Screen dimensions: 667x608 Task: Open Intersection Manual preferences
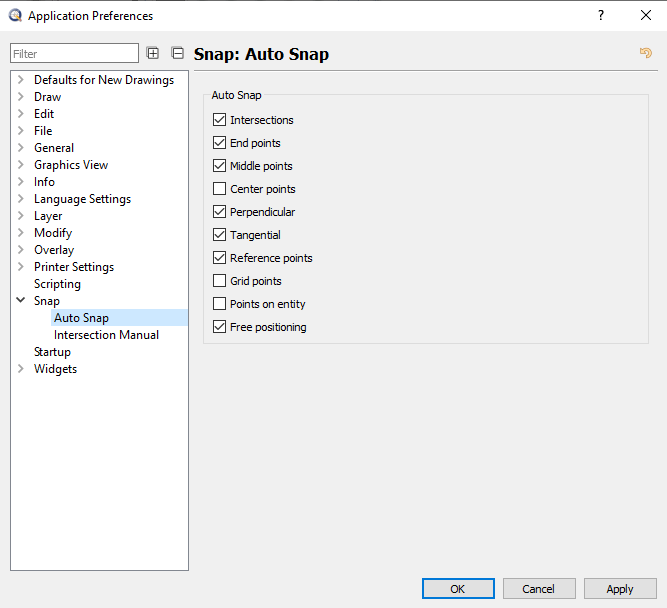click(x=106, y=335)
